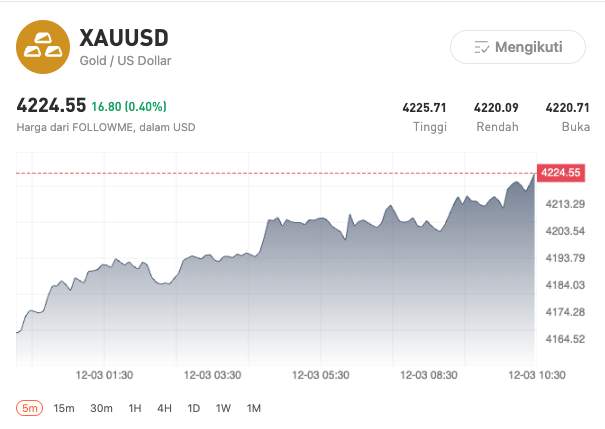Switch chart to the 4H interval
The width and height of the screenshot is (605, 429).
coord(164,408)
